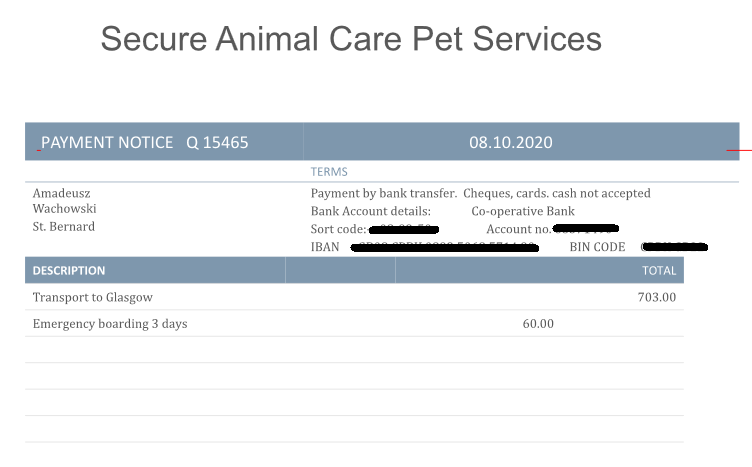
Task: Select the redacted IBAN number bar
Action: tap(445, 247)
